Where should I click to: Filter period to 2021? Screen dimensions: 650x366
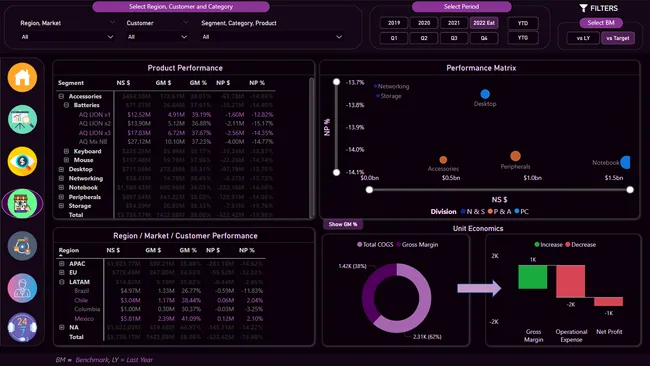tap(454, 23)
